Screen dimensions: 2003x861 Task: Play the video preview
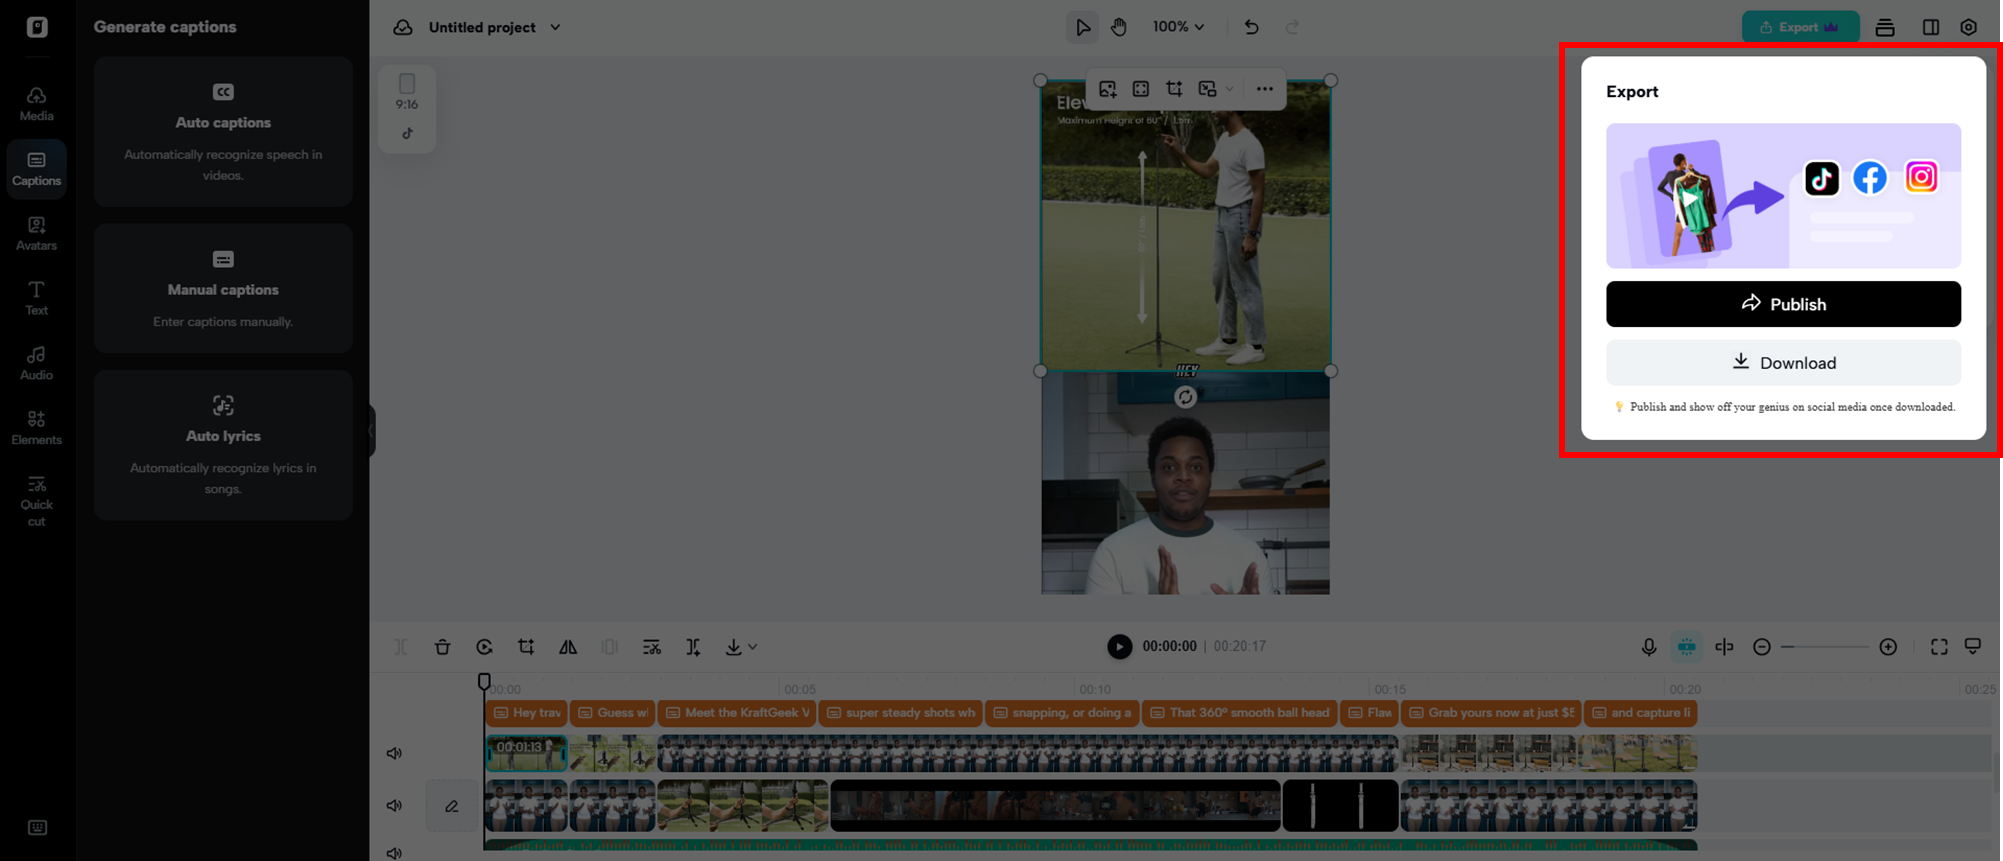[x=1119, y=647]
